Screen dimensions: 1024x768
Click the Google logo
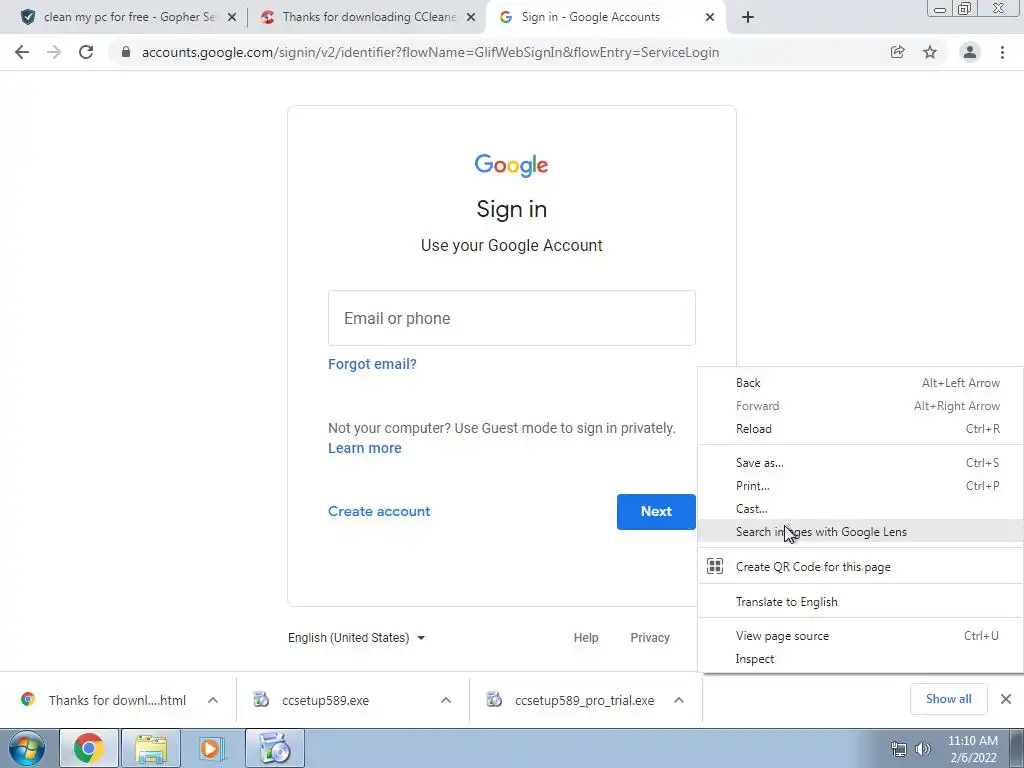pyautogui.click(x=511, y=165)
